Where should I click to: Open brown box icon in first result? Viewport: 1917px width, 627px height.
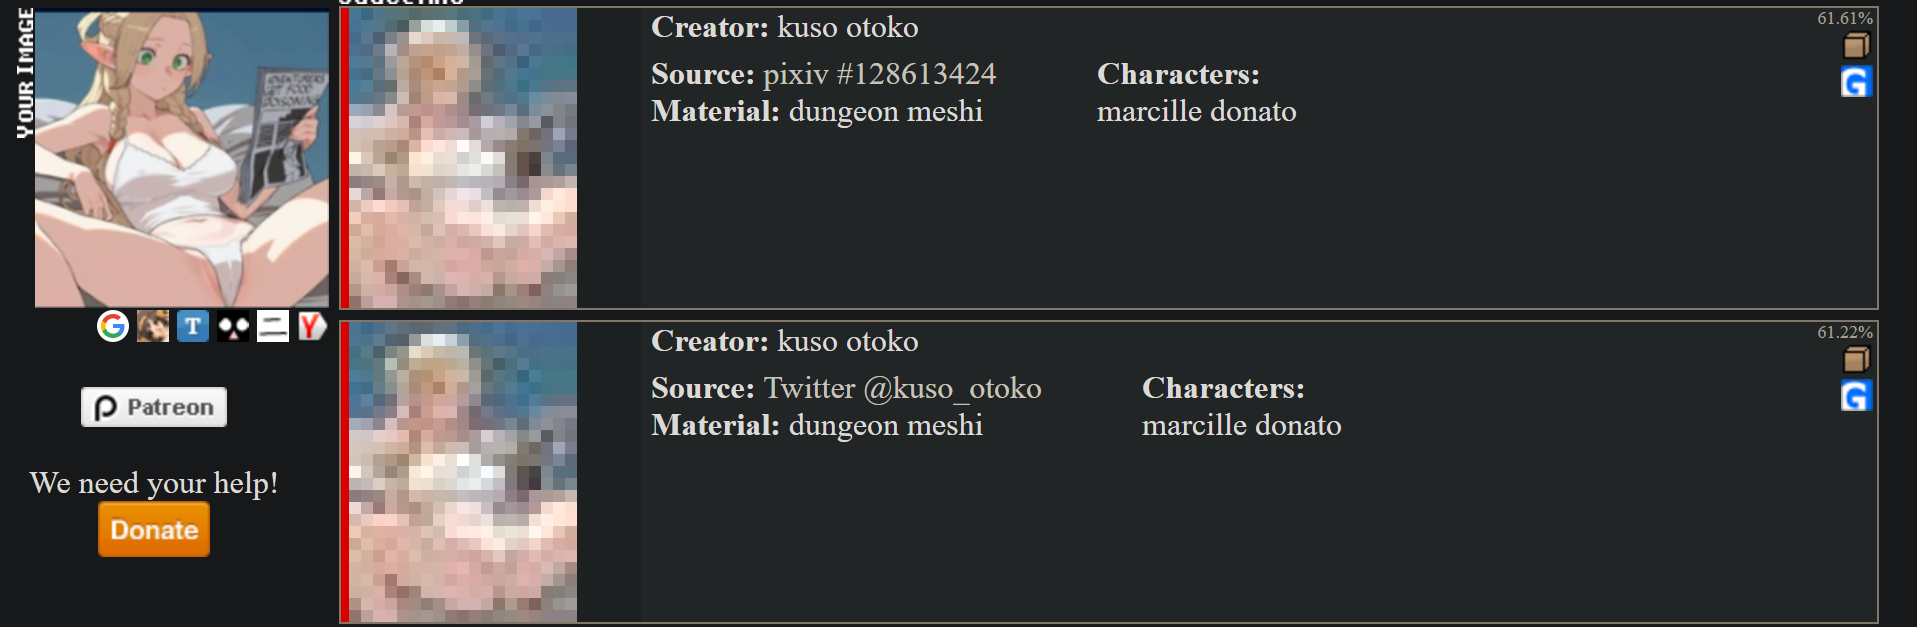(x=1856, y=46)
